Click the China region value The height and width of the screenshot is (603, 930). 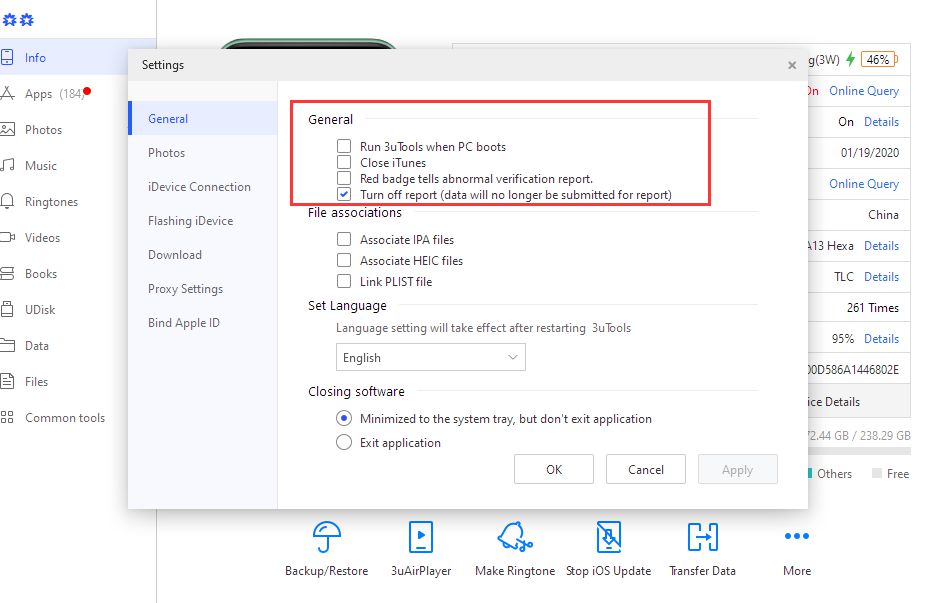(883, 215)
